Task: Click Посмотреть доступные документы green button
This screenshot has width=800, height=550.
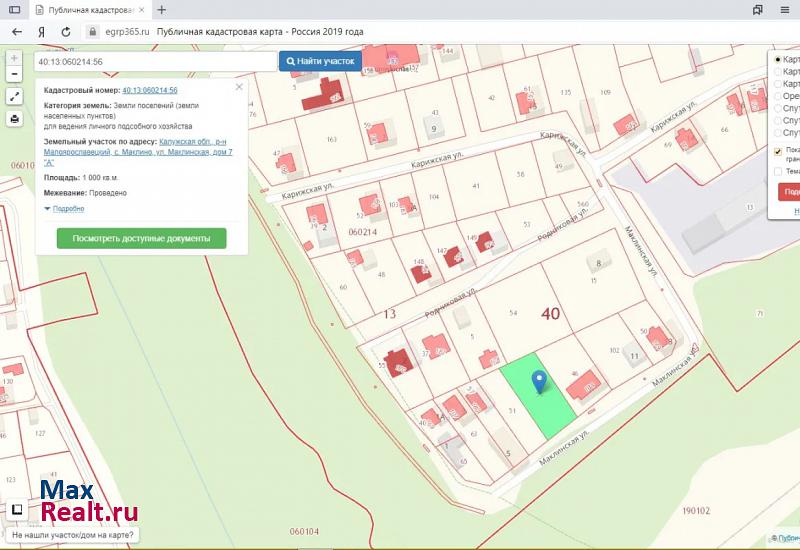Action: [141, 239]
